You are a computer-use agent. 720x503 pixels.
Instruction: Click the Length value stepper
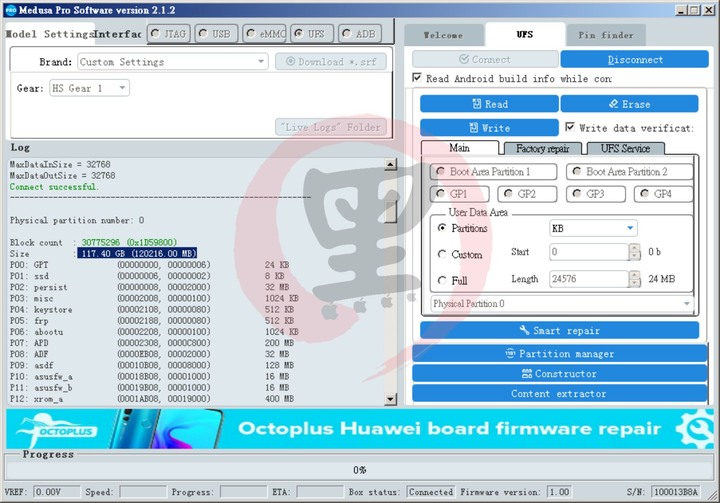635,279
